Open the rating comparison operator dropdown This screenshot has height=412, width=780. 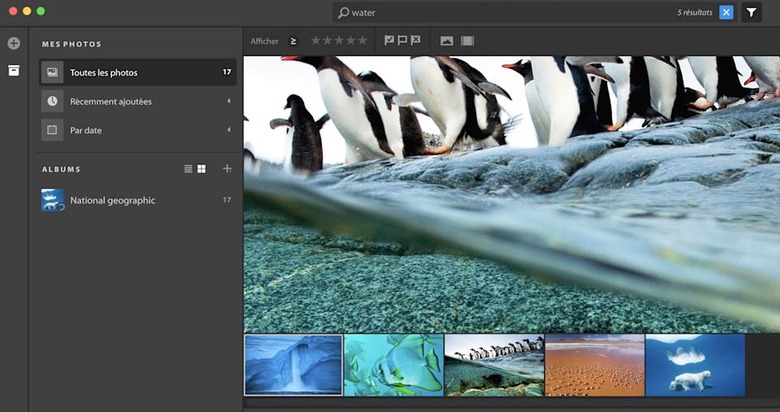click(x=293, y=41)
